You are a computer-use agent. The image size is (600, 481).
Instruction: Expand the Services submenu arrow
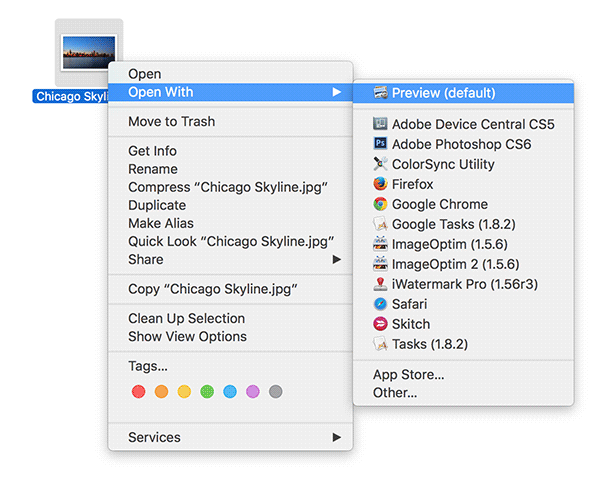click(x=336, y=437)
